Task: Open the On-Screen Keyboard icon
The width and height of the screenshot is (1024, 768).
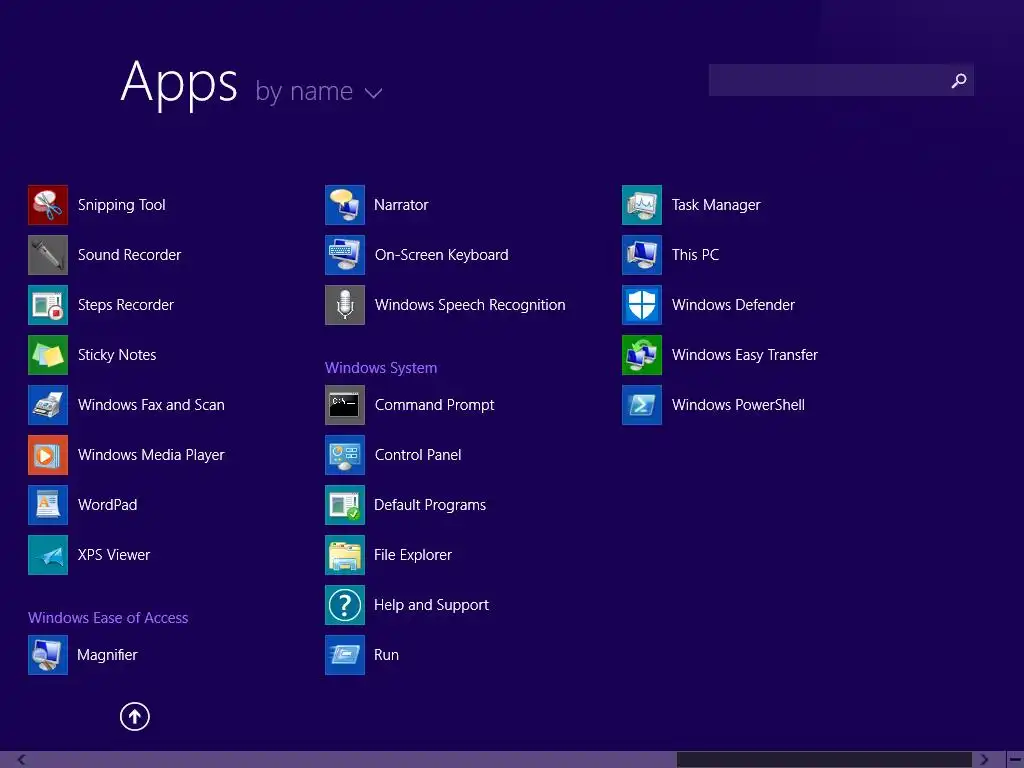Action: (x=345, y=255)
